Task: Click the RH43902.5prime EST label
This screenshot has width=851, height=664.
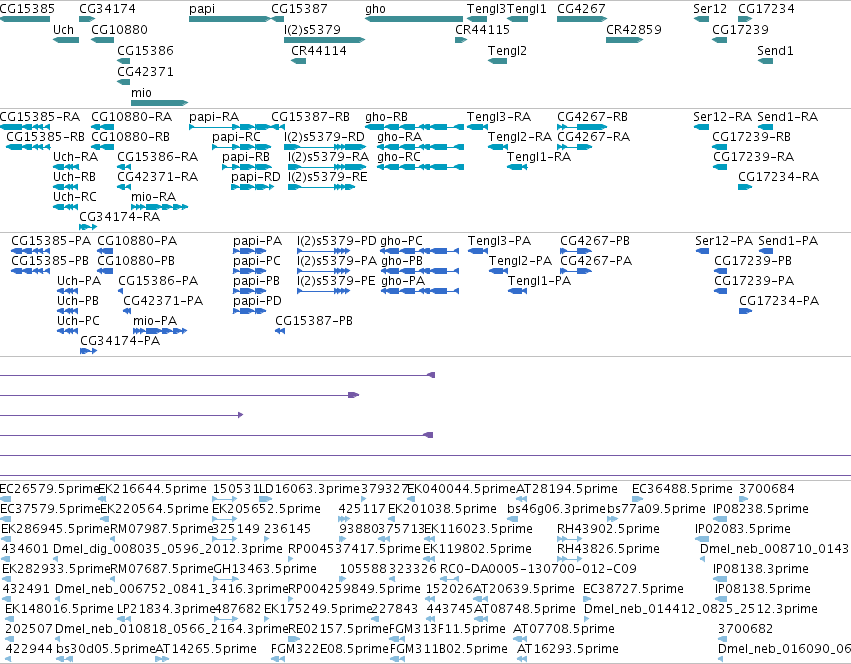Action: coord(608,529)
